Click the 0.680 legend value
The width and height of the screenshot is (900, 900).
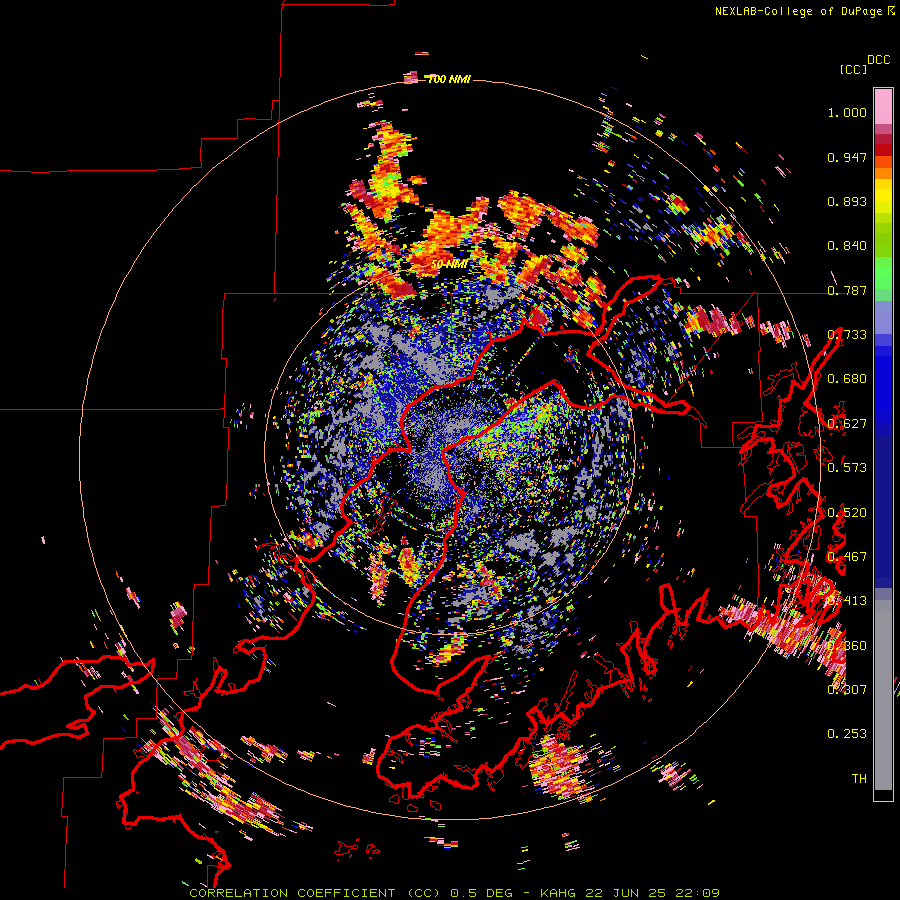[847, 379]
